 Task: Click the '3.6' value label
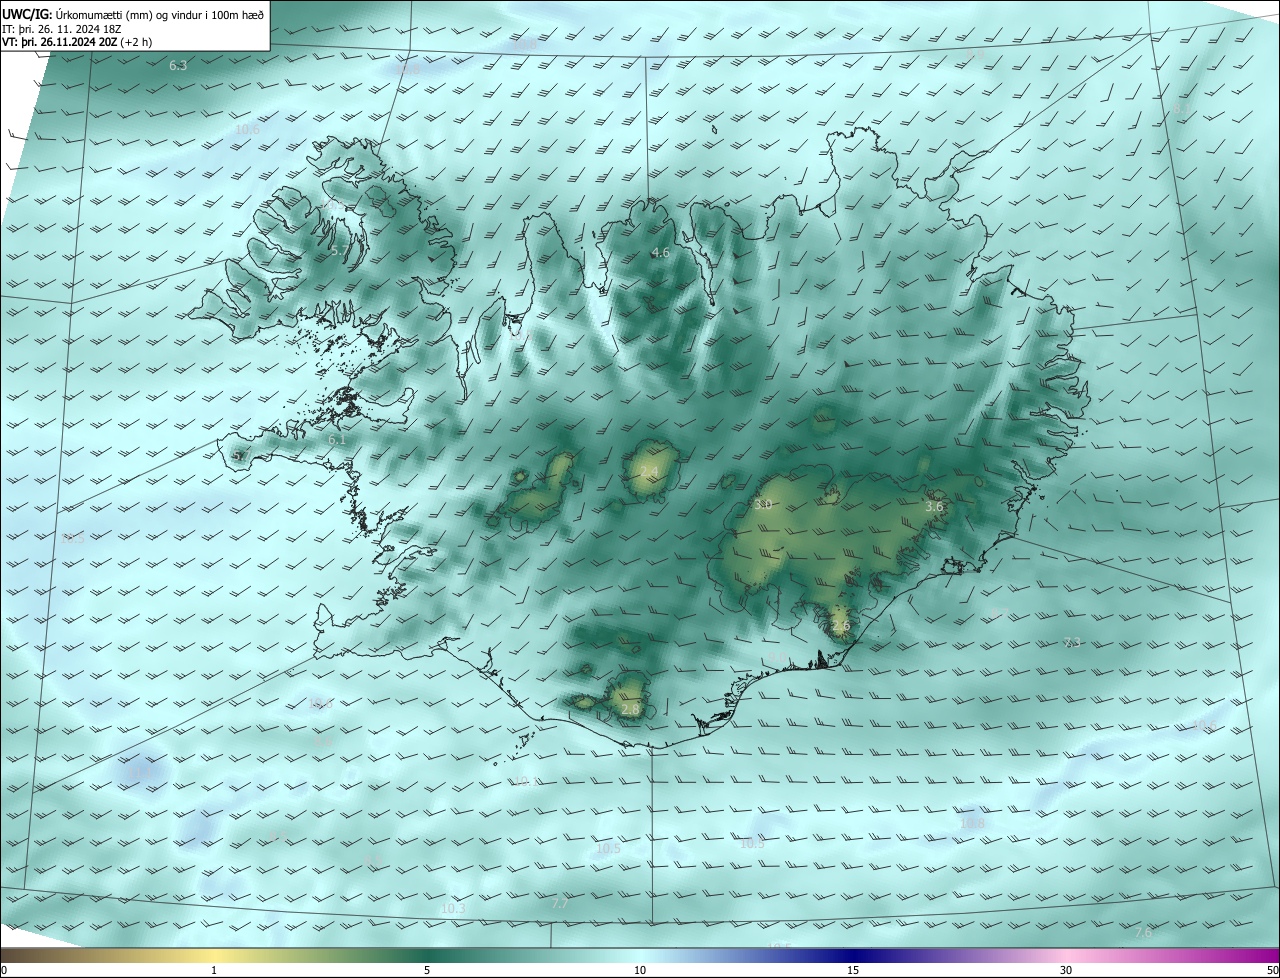coord(934,507)
